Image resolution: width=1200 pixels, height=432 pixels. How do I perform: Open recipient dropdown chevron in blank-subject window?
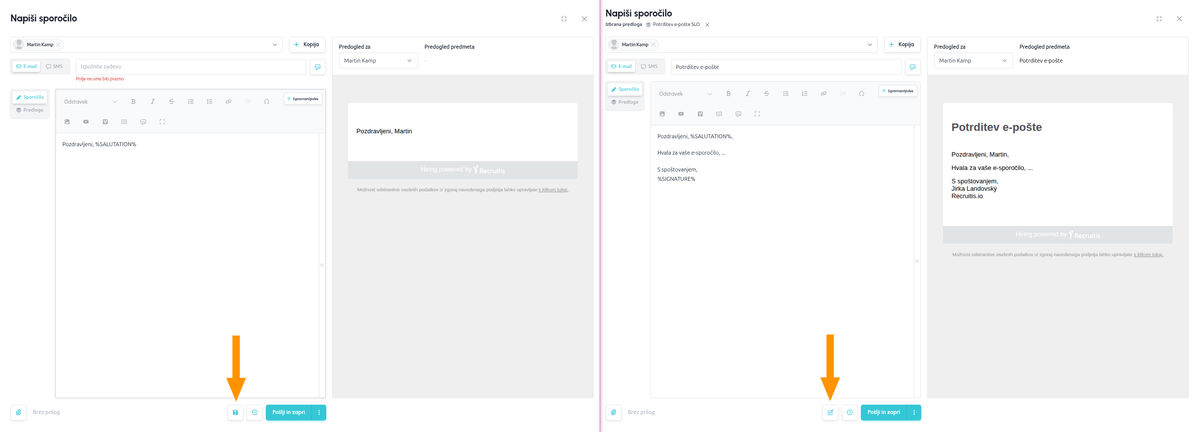[275, 44]
